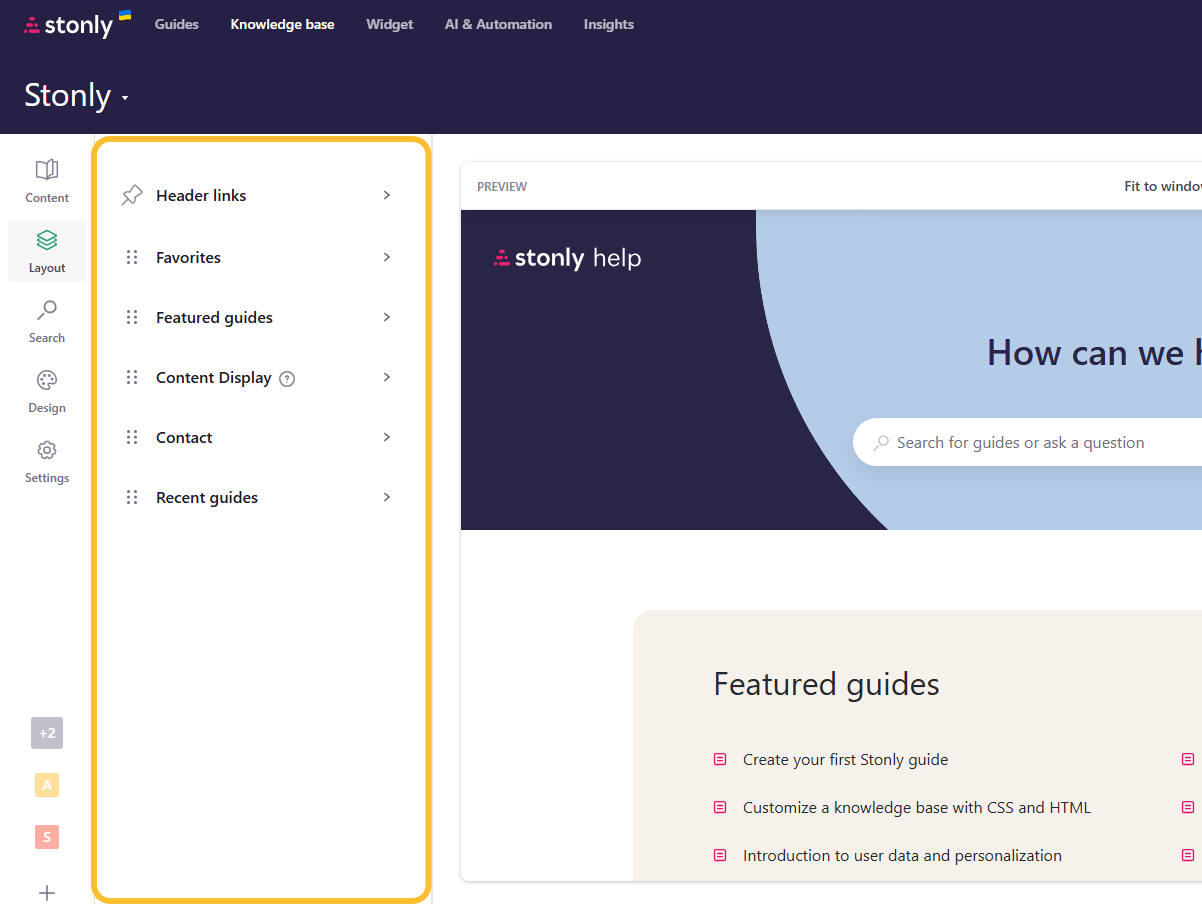Screen dimensions: 1202x904
Task: Click the pin icon beside Header links
Action: click(131, 195)
